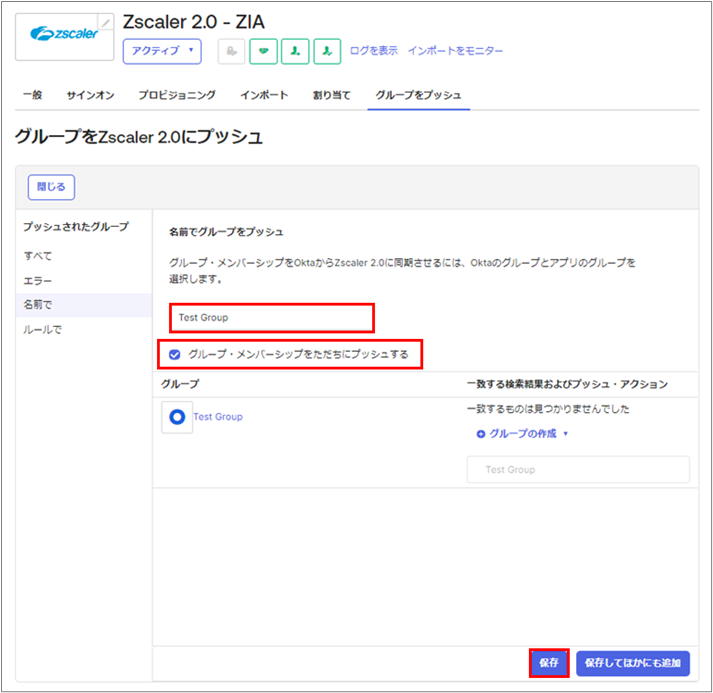Viewport: 713px width, 693px height.
Task: Click the 閉じる button
Action: click(51, 187)
